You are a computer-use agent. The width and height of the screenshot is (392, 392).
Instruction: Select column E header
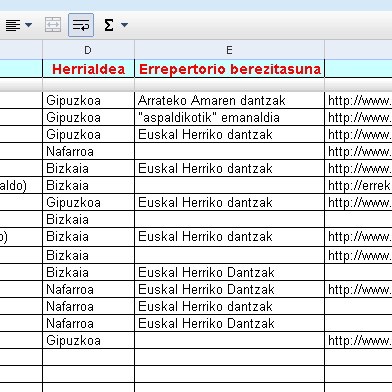point(229,50)
